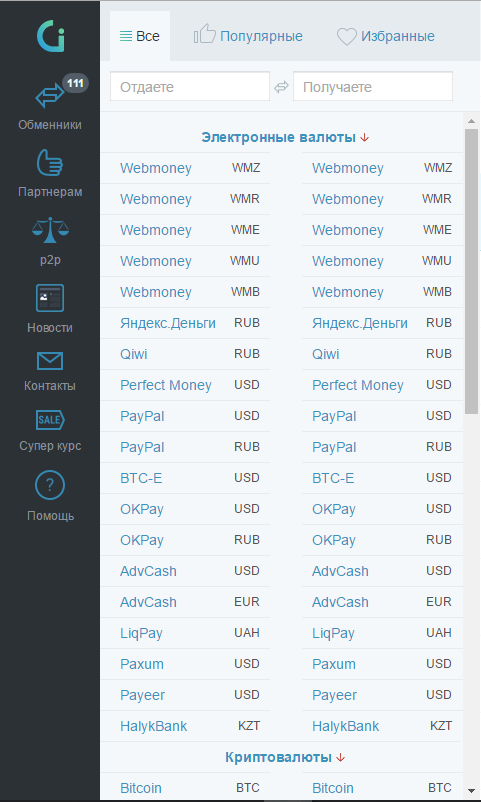
Task: Select Perfect Money USD in the receive column
Action: tap(382, 385)
